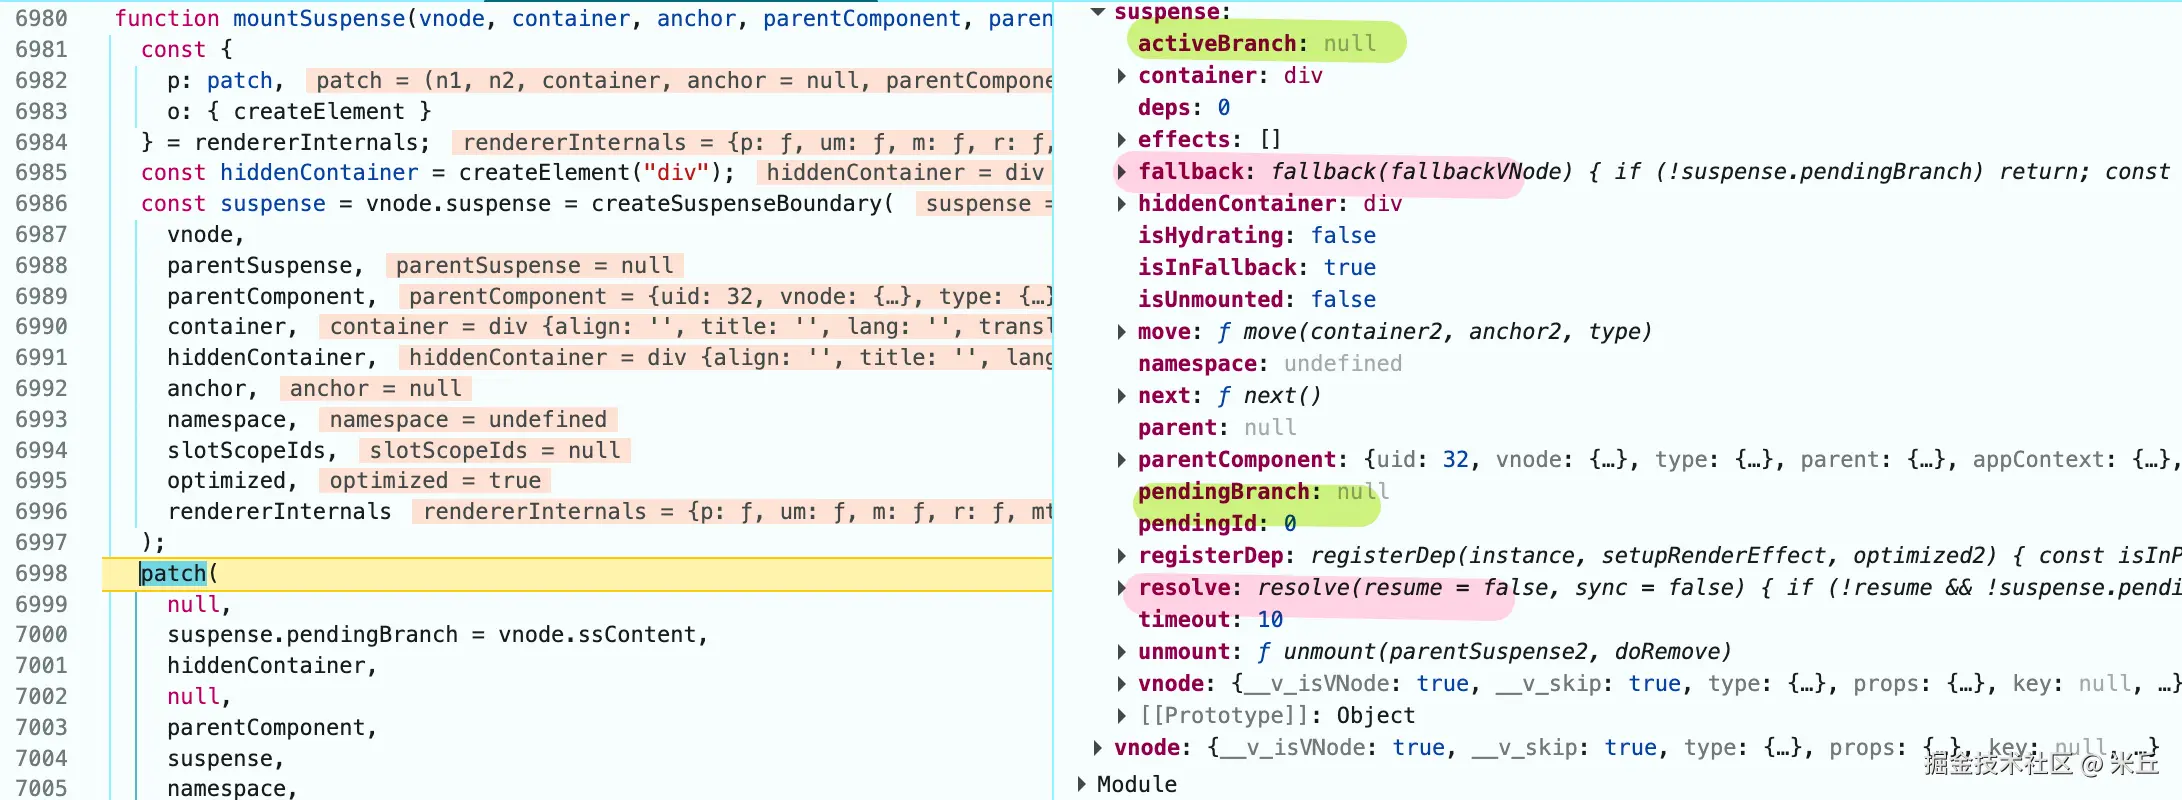Viewport: 2182px width, 800px height.
Task: Select the deps: 0 property
Action: click(x=1184, y=108)
